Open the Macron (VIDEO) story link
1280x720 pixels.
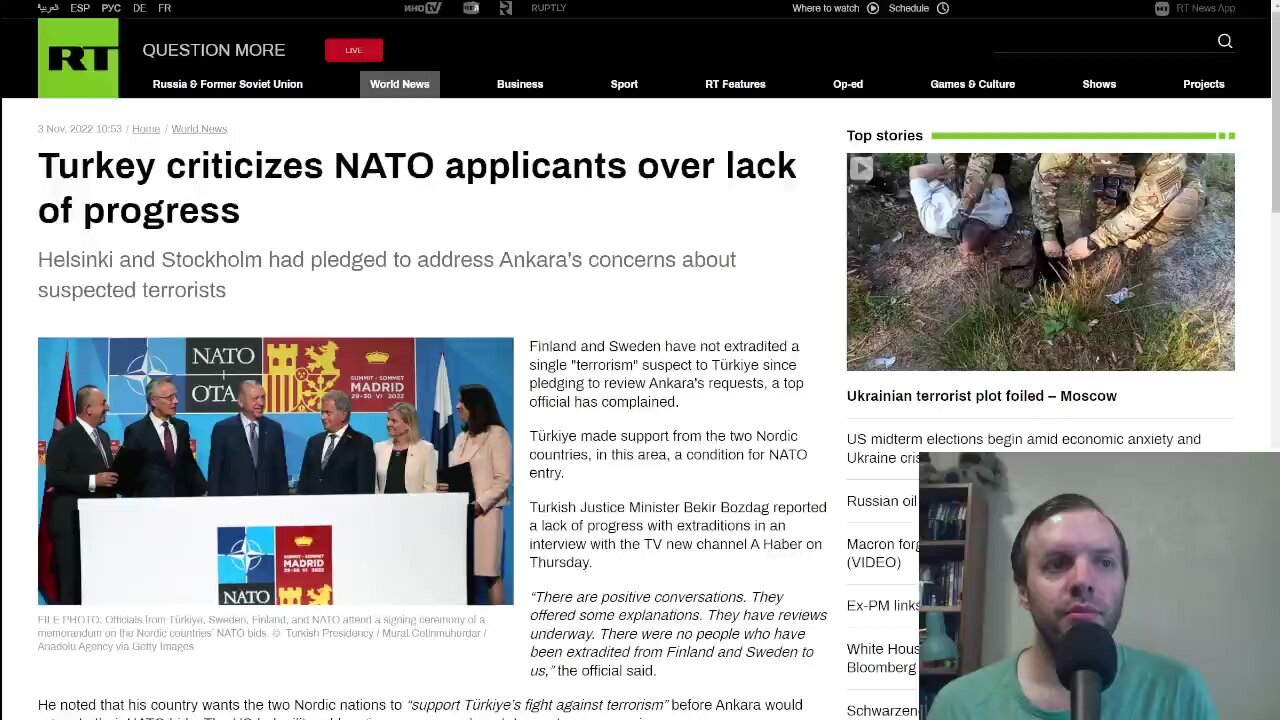pos(883,553)
